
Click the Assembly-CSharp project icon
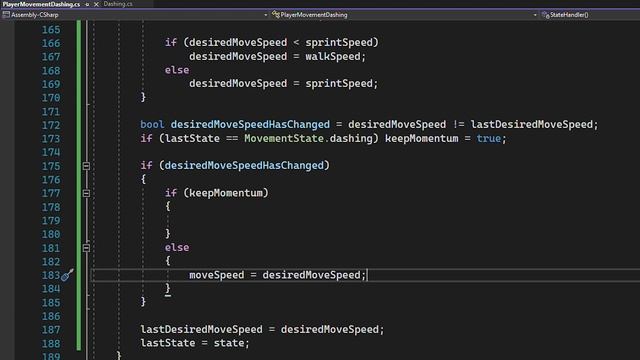(6, 15)
